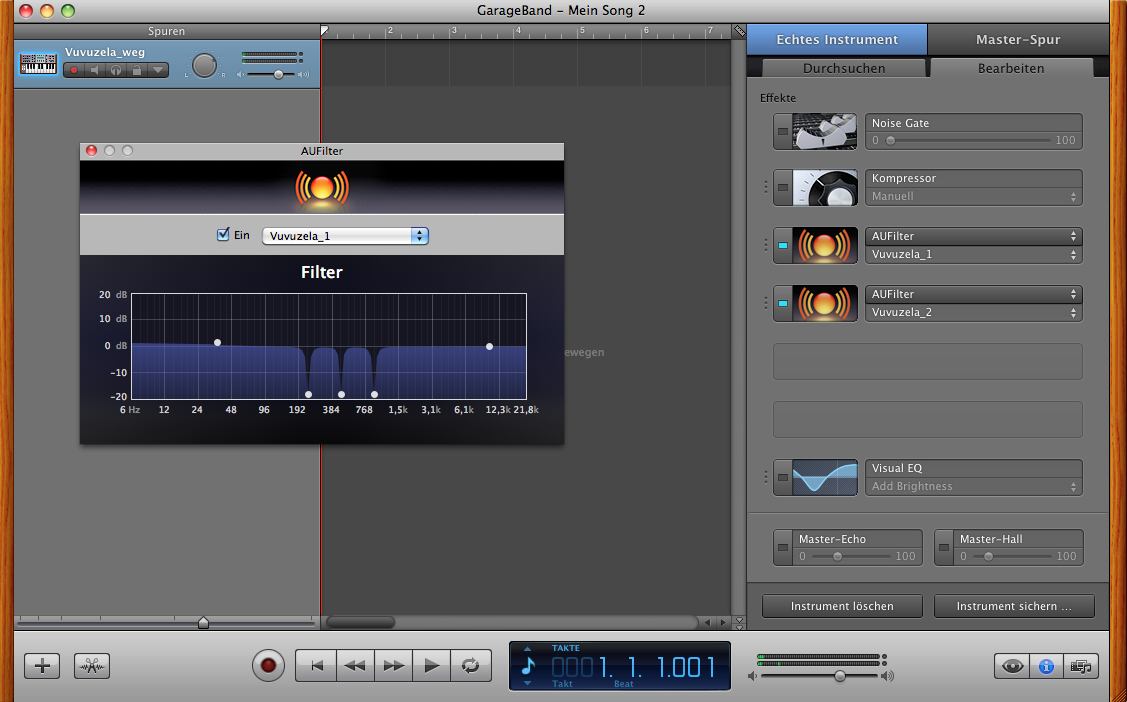Uncheck the Ein checkbox in AUFilter window

click(x=223, y=235)
